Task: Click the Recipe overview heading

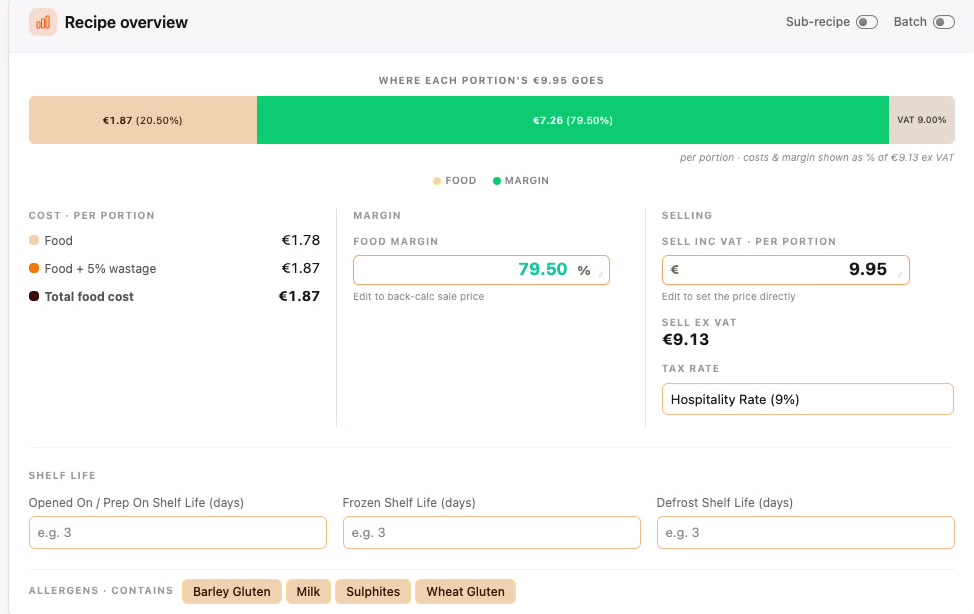Action: tap(126, 22)
